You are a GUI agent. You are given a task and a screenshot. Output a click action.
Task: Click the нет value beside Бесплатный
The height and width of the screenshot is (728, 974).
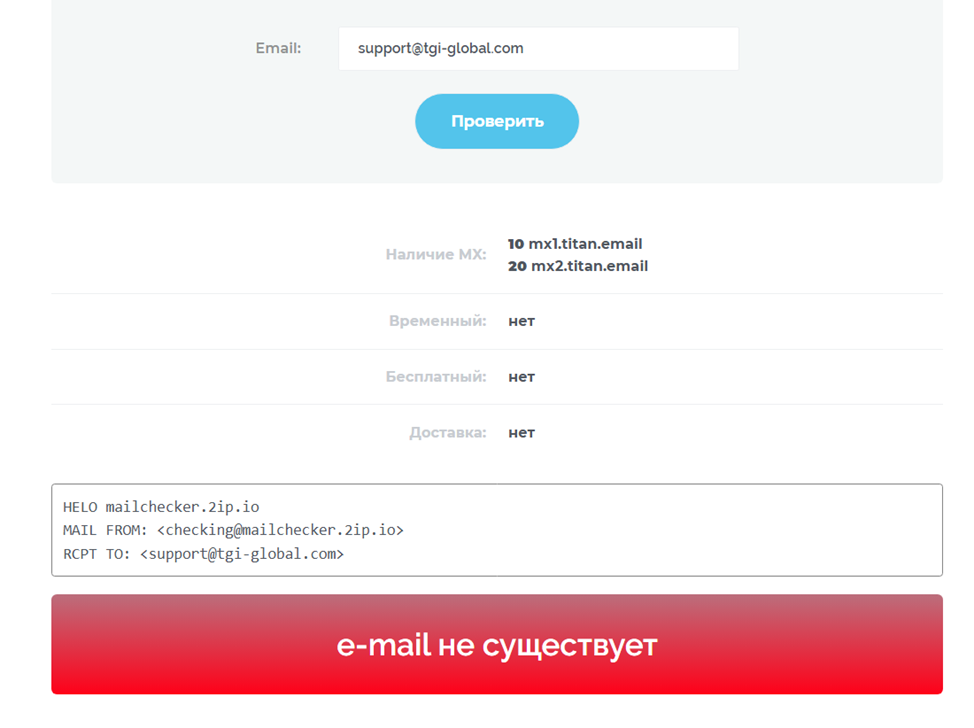(x=522, y=377)
